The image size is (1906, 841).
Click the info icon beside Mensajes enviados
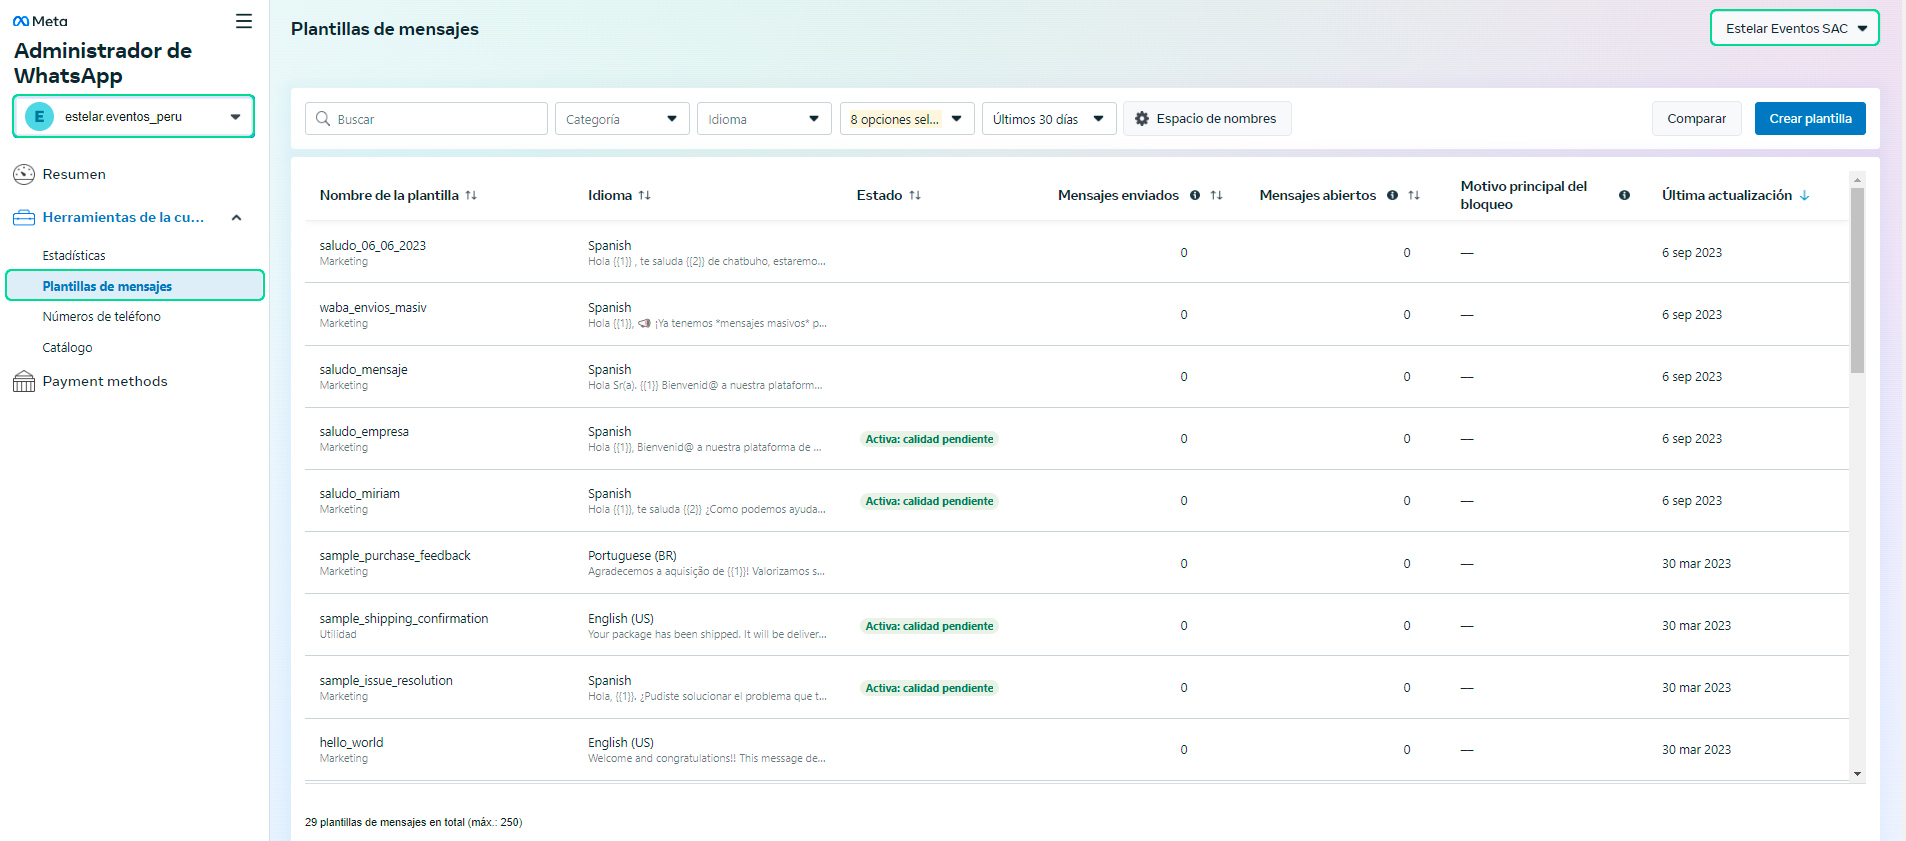point(1195,195)
